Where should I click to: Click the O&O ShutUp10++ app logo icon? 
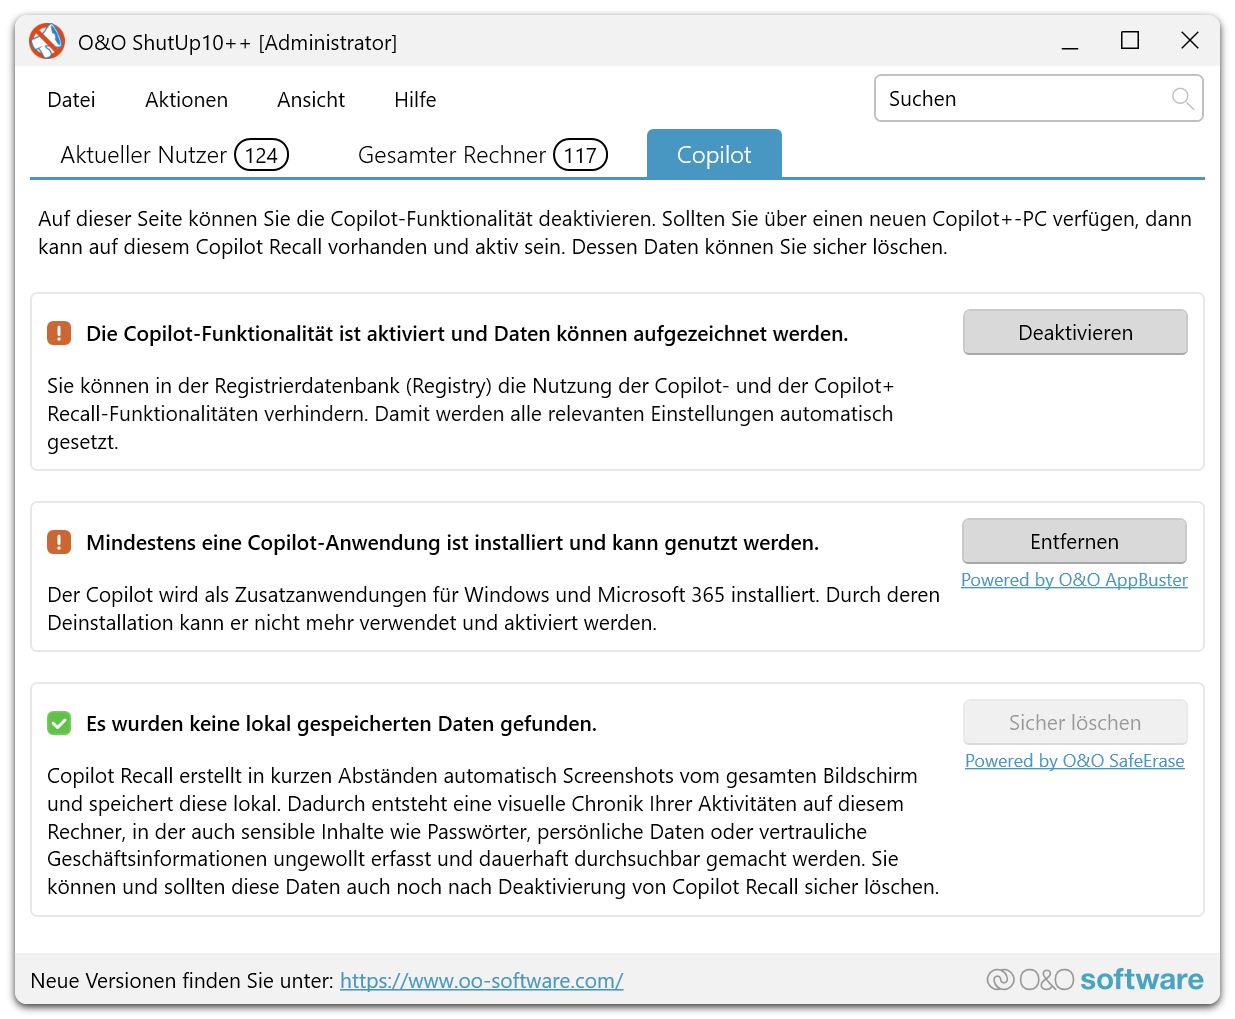coord(47,42)
